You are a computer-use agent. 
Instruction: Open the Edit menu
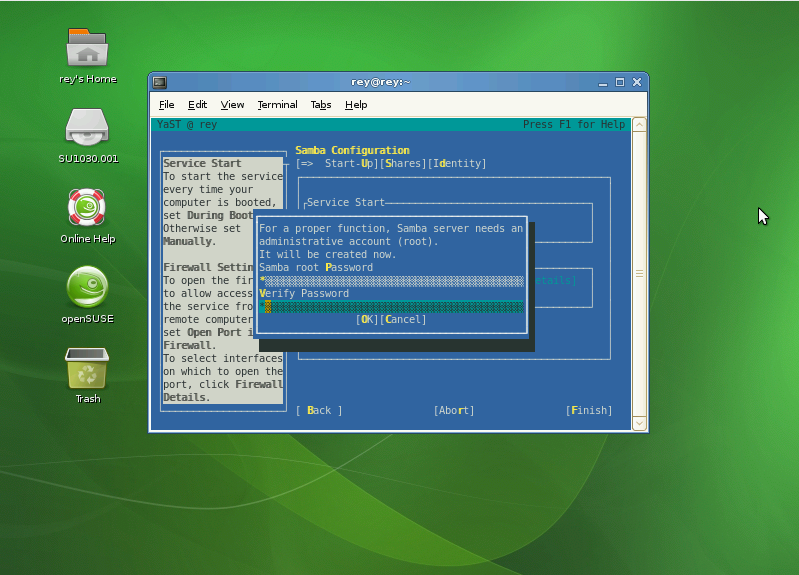[197, 104]
